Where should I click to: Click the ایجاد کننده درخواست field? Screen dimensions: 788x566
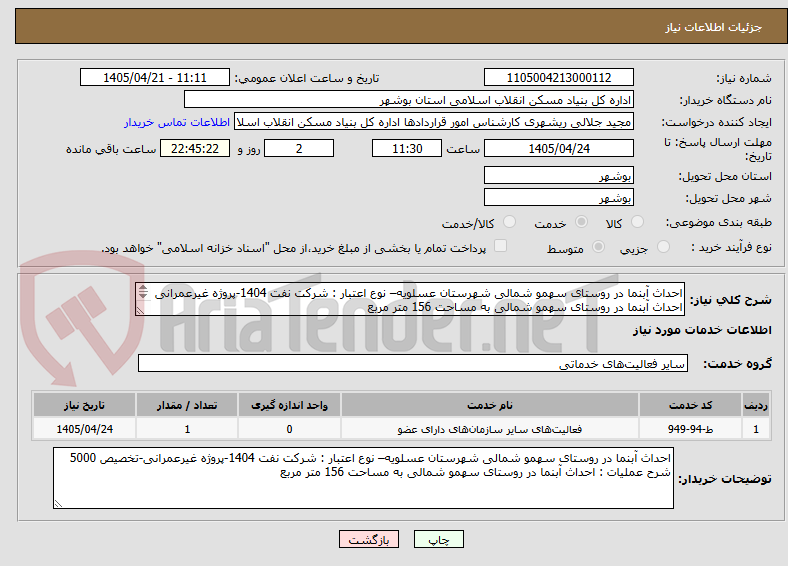[x=434, y=122]
